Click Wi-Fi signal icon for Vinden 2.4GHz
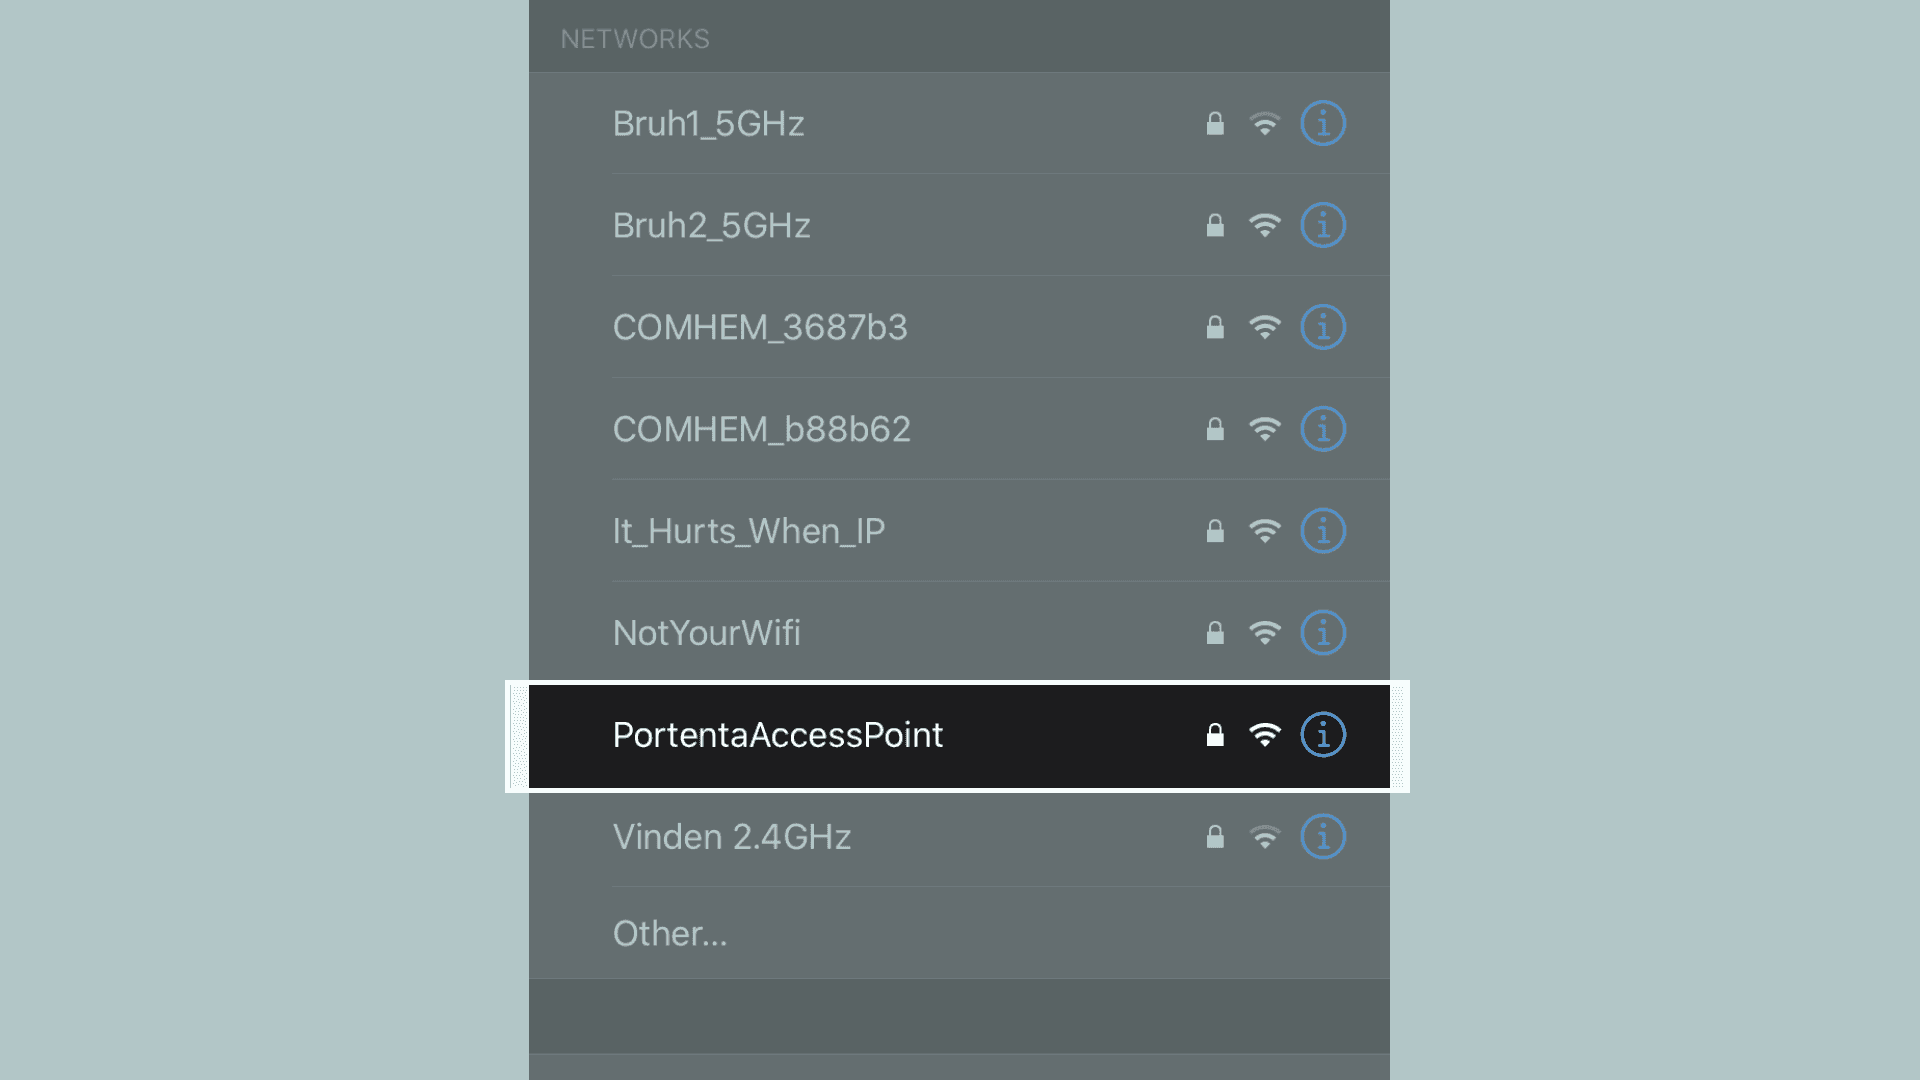Image resolution: width=1920 pixels, height=1080 pixels. point(1265,837)
